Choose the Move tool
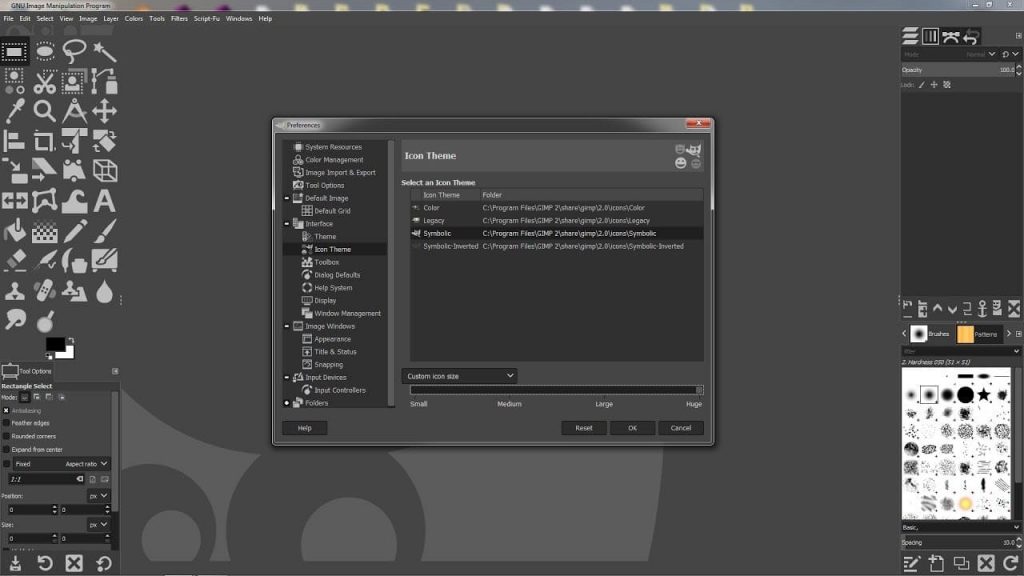Viewport: 1024px width, 576px height. pos(104,112)
